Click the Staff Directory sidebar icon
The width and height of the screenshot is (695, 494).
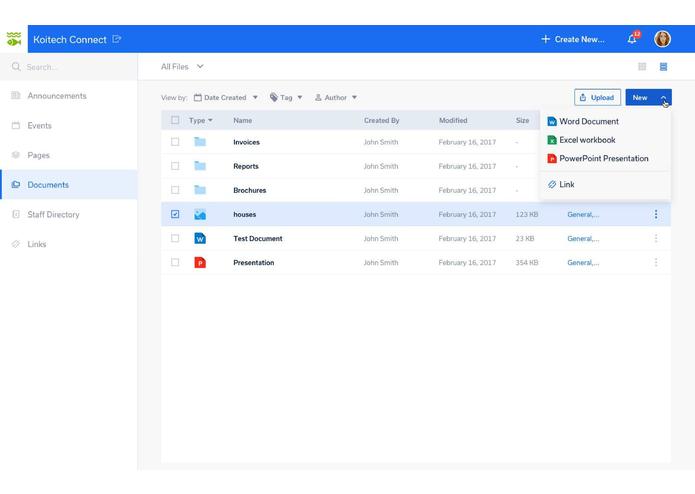[x=16, y=214]
